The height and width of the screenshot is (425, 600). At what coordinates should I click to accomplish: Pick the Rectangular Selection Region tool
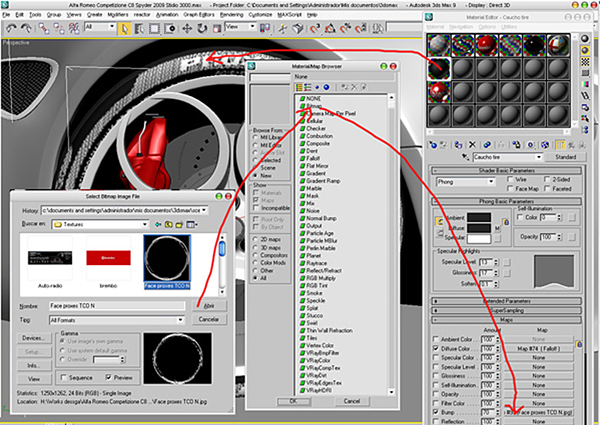pyautogui.click(x=154, y=29)
